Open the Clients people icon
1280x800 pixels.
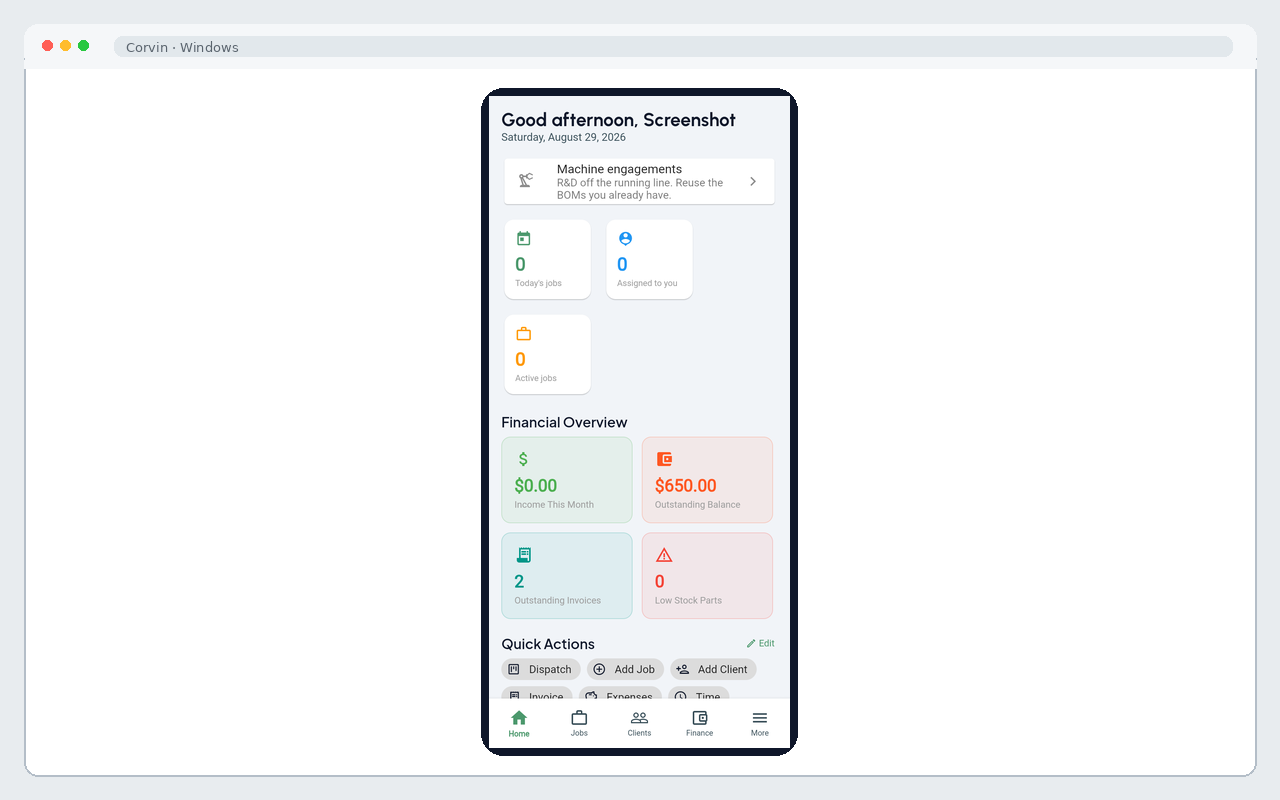(639, 717)
